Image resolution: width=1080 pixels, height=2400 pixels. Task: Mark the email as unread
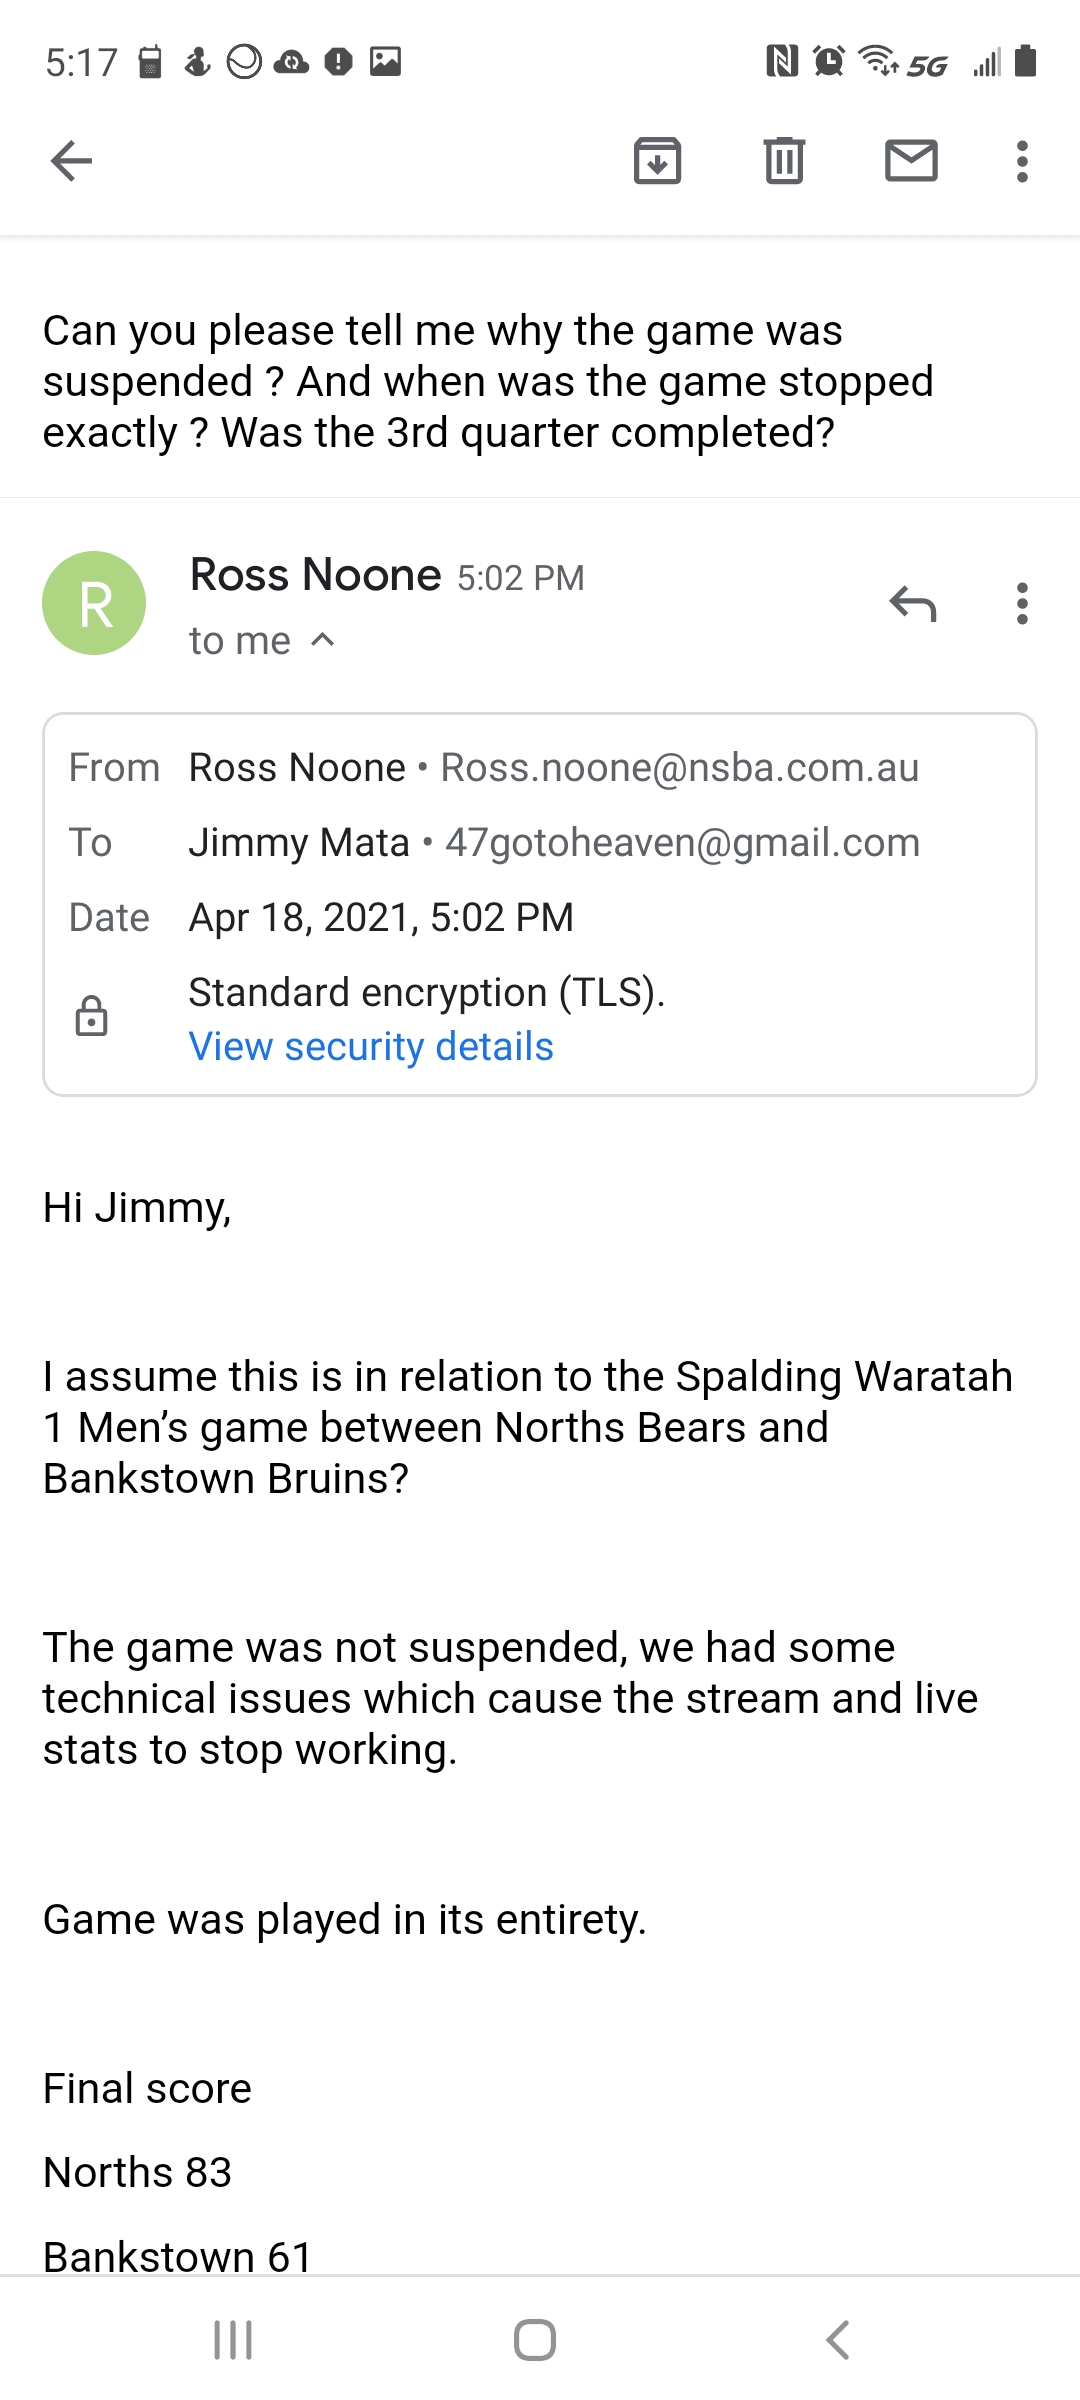[x=911, y=161]
